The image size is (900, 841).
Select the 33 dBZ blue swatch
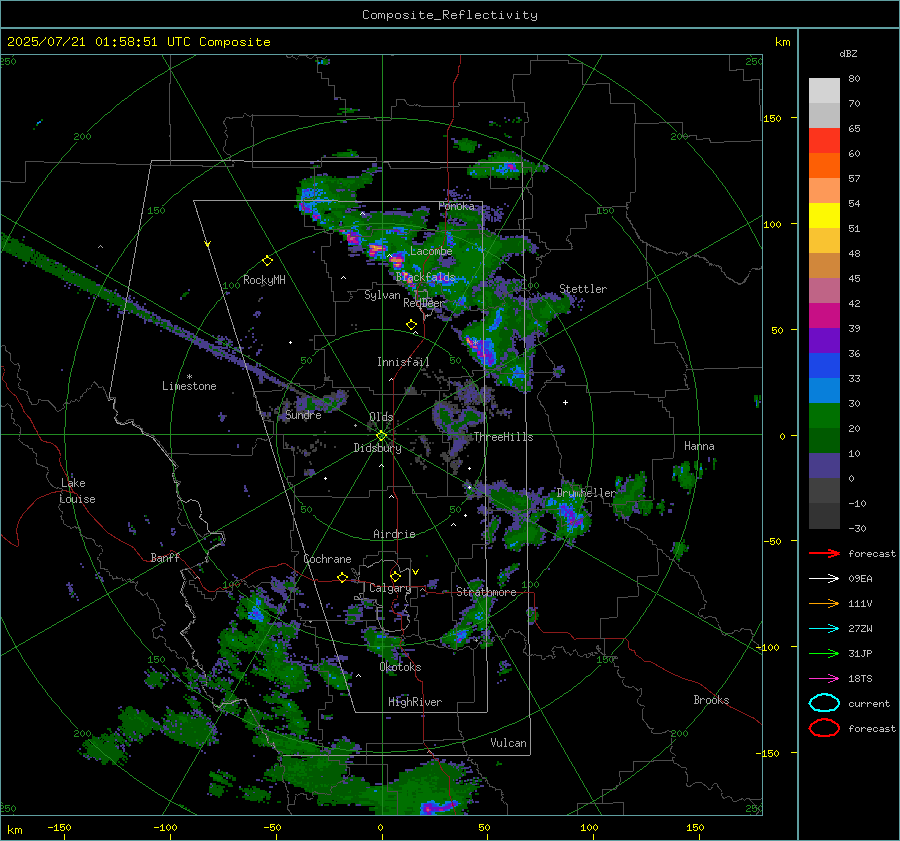click(x=824, y=366)
